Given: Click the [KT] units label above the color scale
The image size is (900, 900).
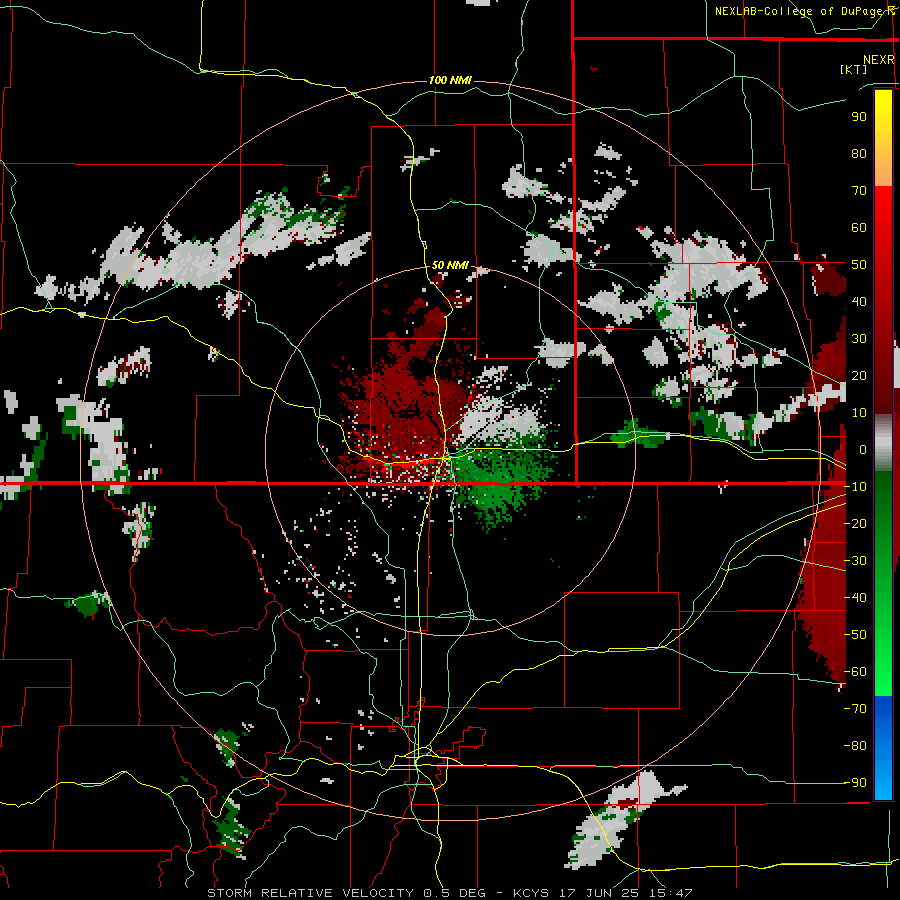Looking at the screenshot, I should point(853,69).
